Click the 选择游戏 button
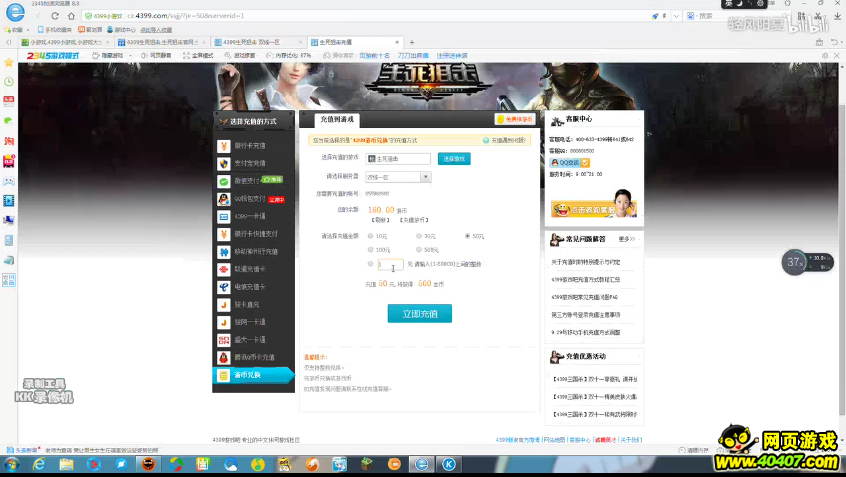The height and width of the screenshot is (477, 846). 454,159
